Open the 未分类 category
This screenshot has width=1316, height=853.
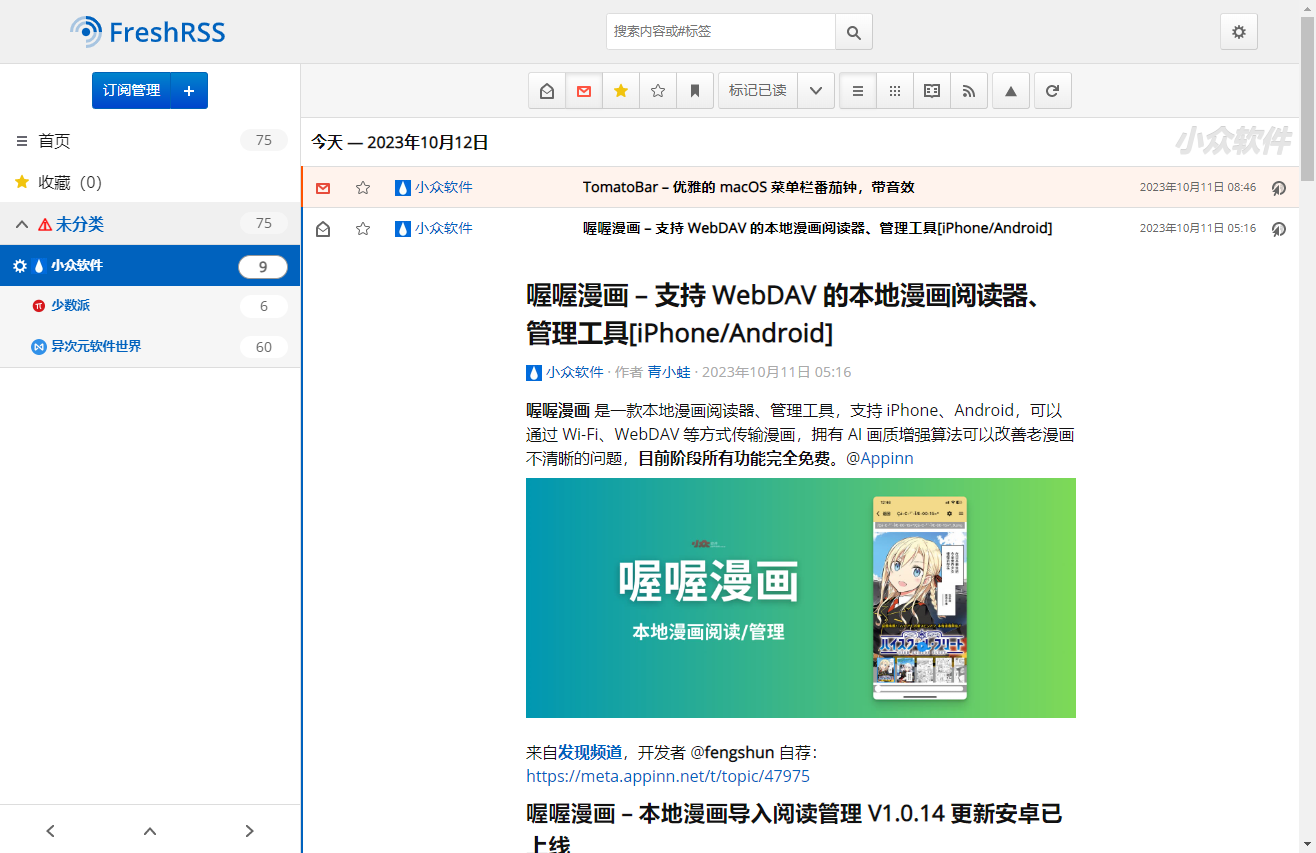(x=80, y=224)
